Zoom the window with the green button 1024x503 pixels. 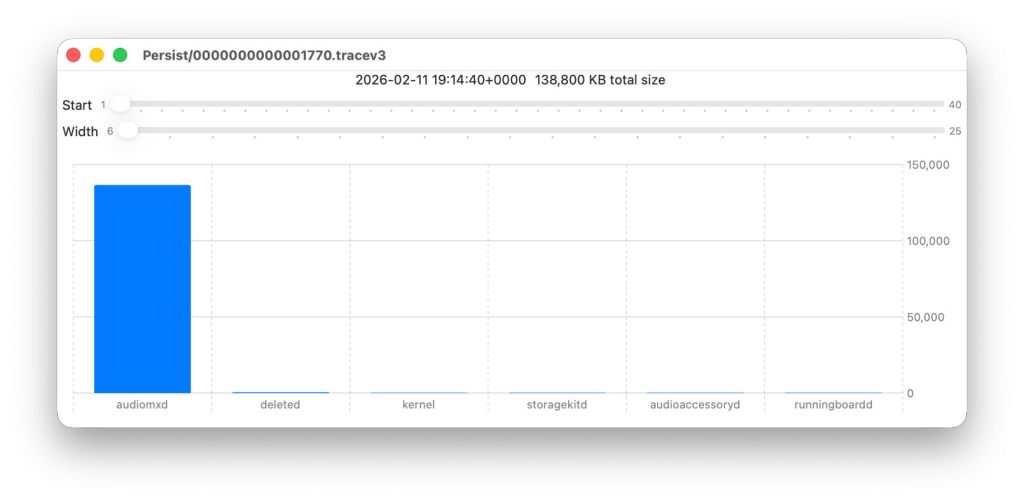tap(120, 55)
